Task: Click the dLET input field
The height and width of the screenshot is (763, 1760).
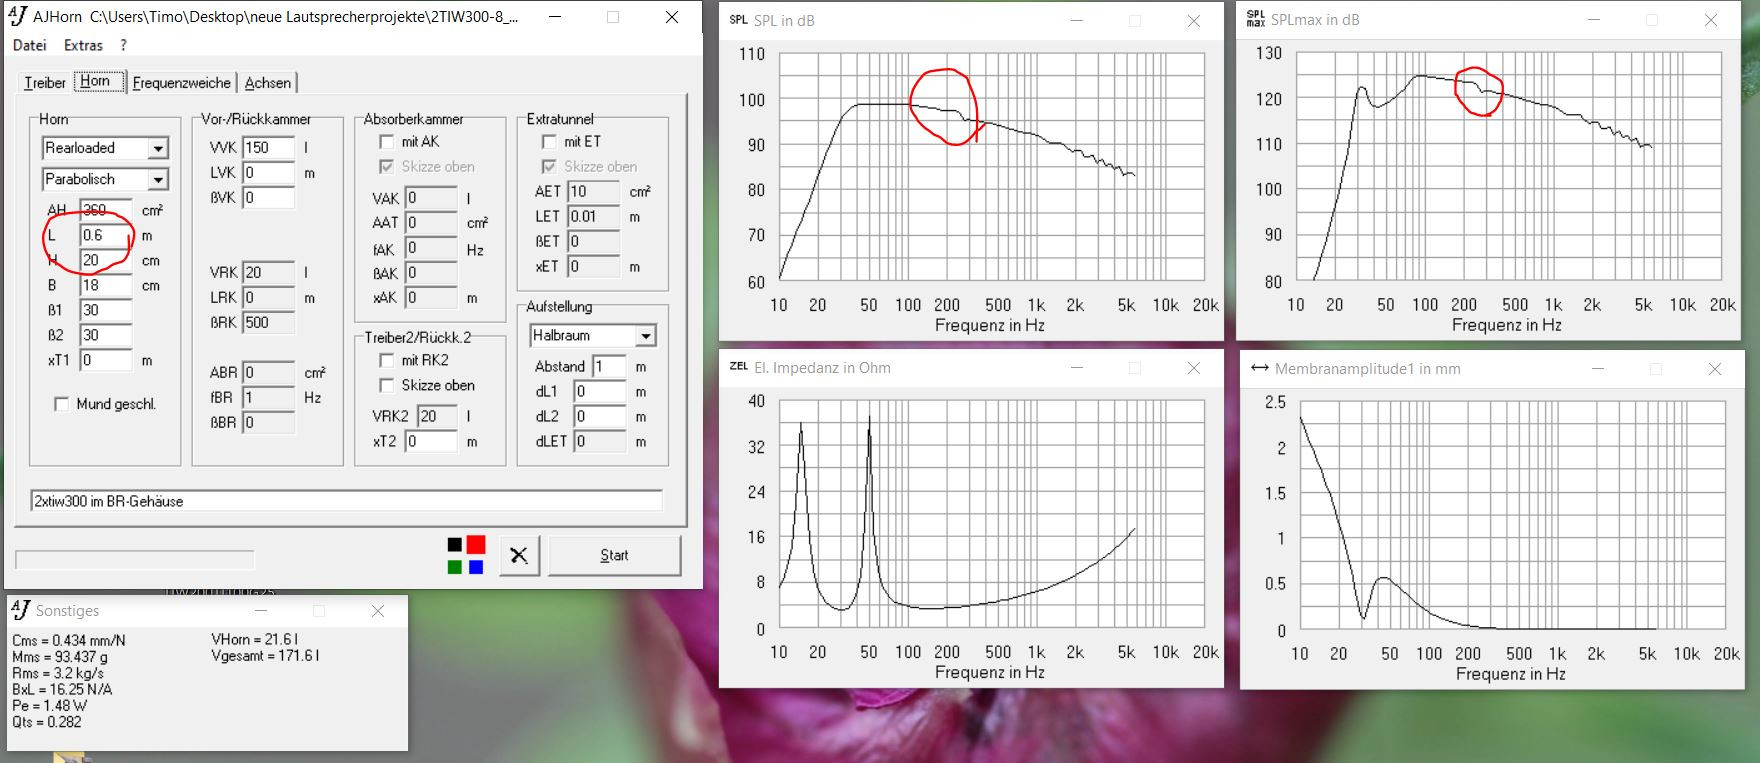Action: click(599, 441)
